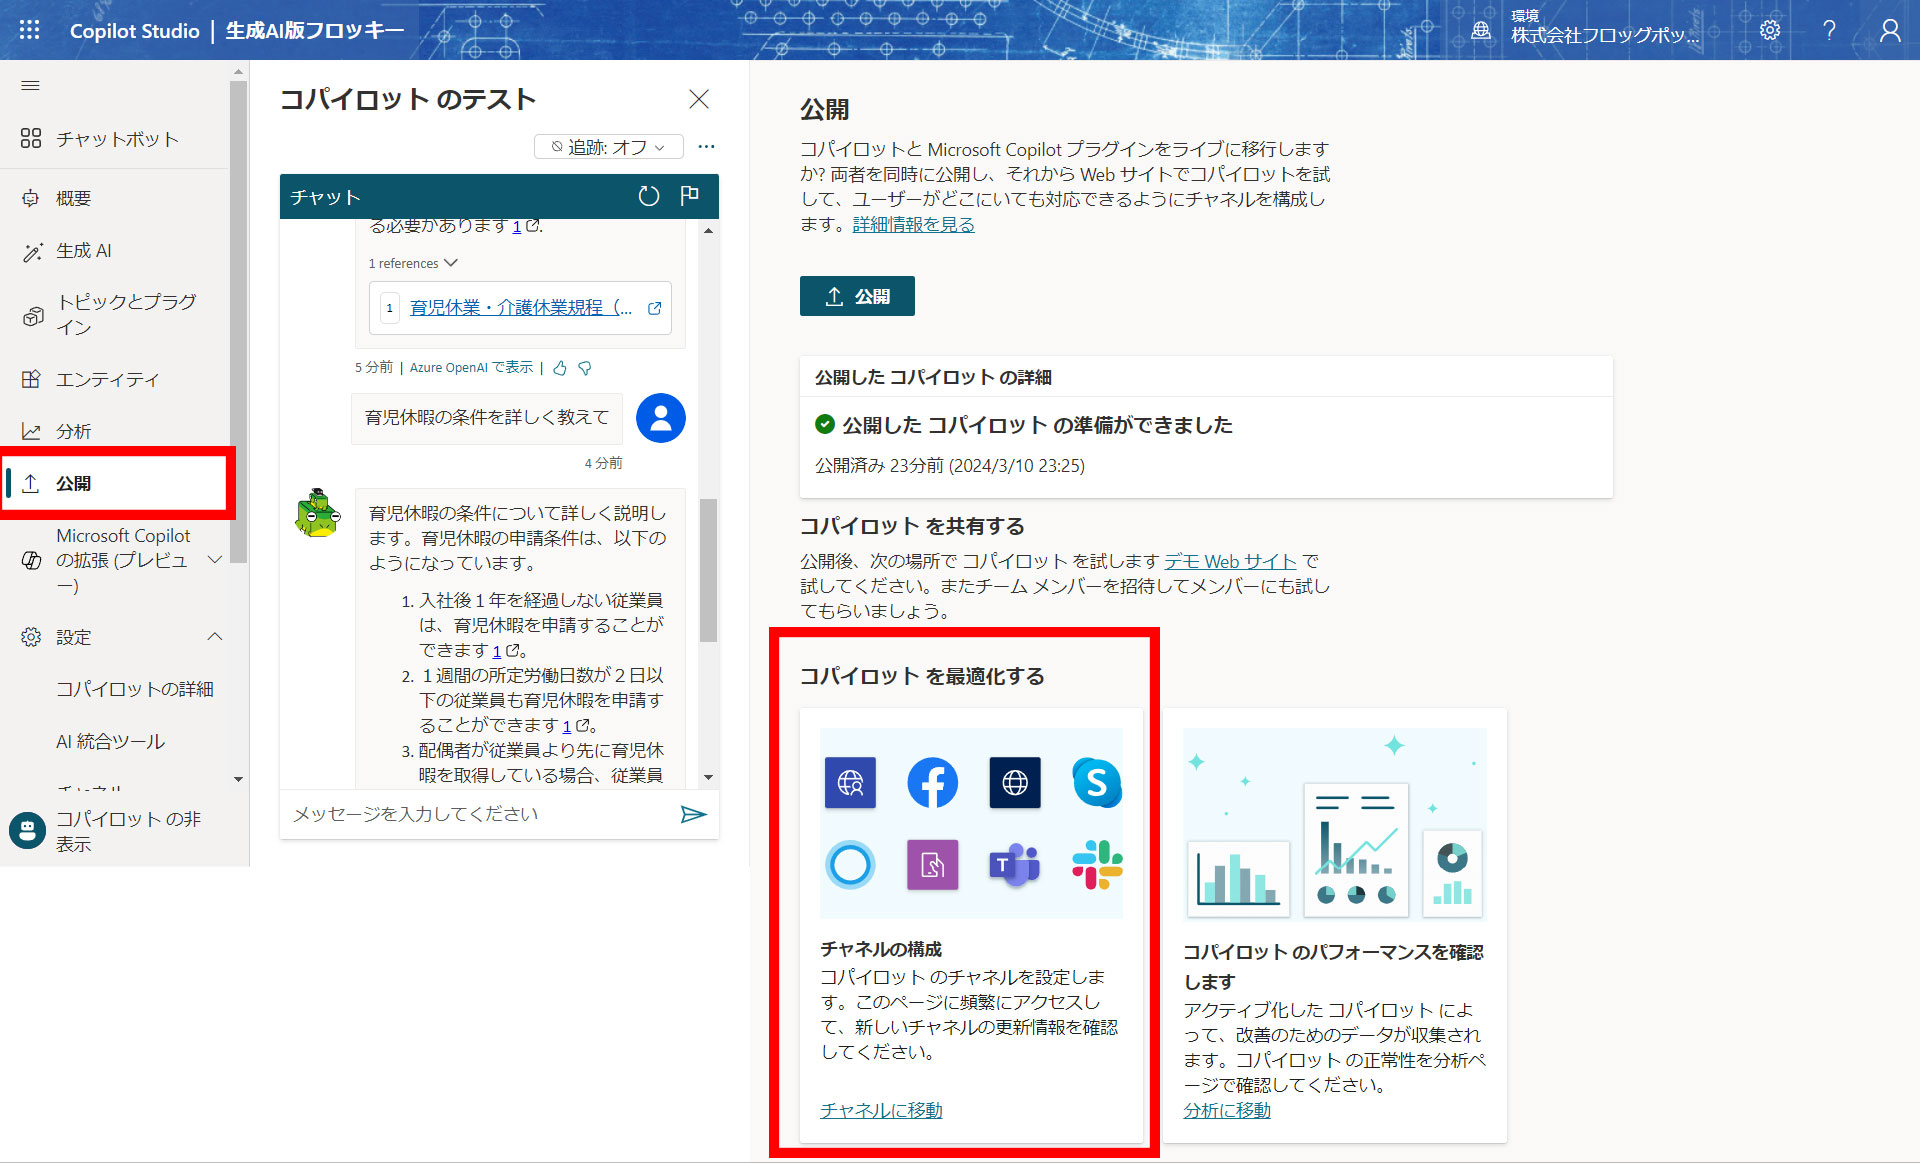Open 詳細情報を見る link
Viewport: 1920px width, 1163px height.
click(913, 224)
